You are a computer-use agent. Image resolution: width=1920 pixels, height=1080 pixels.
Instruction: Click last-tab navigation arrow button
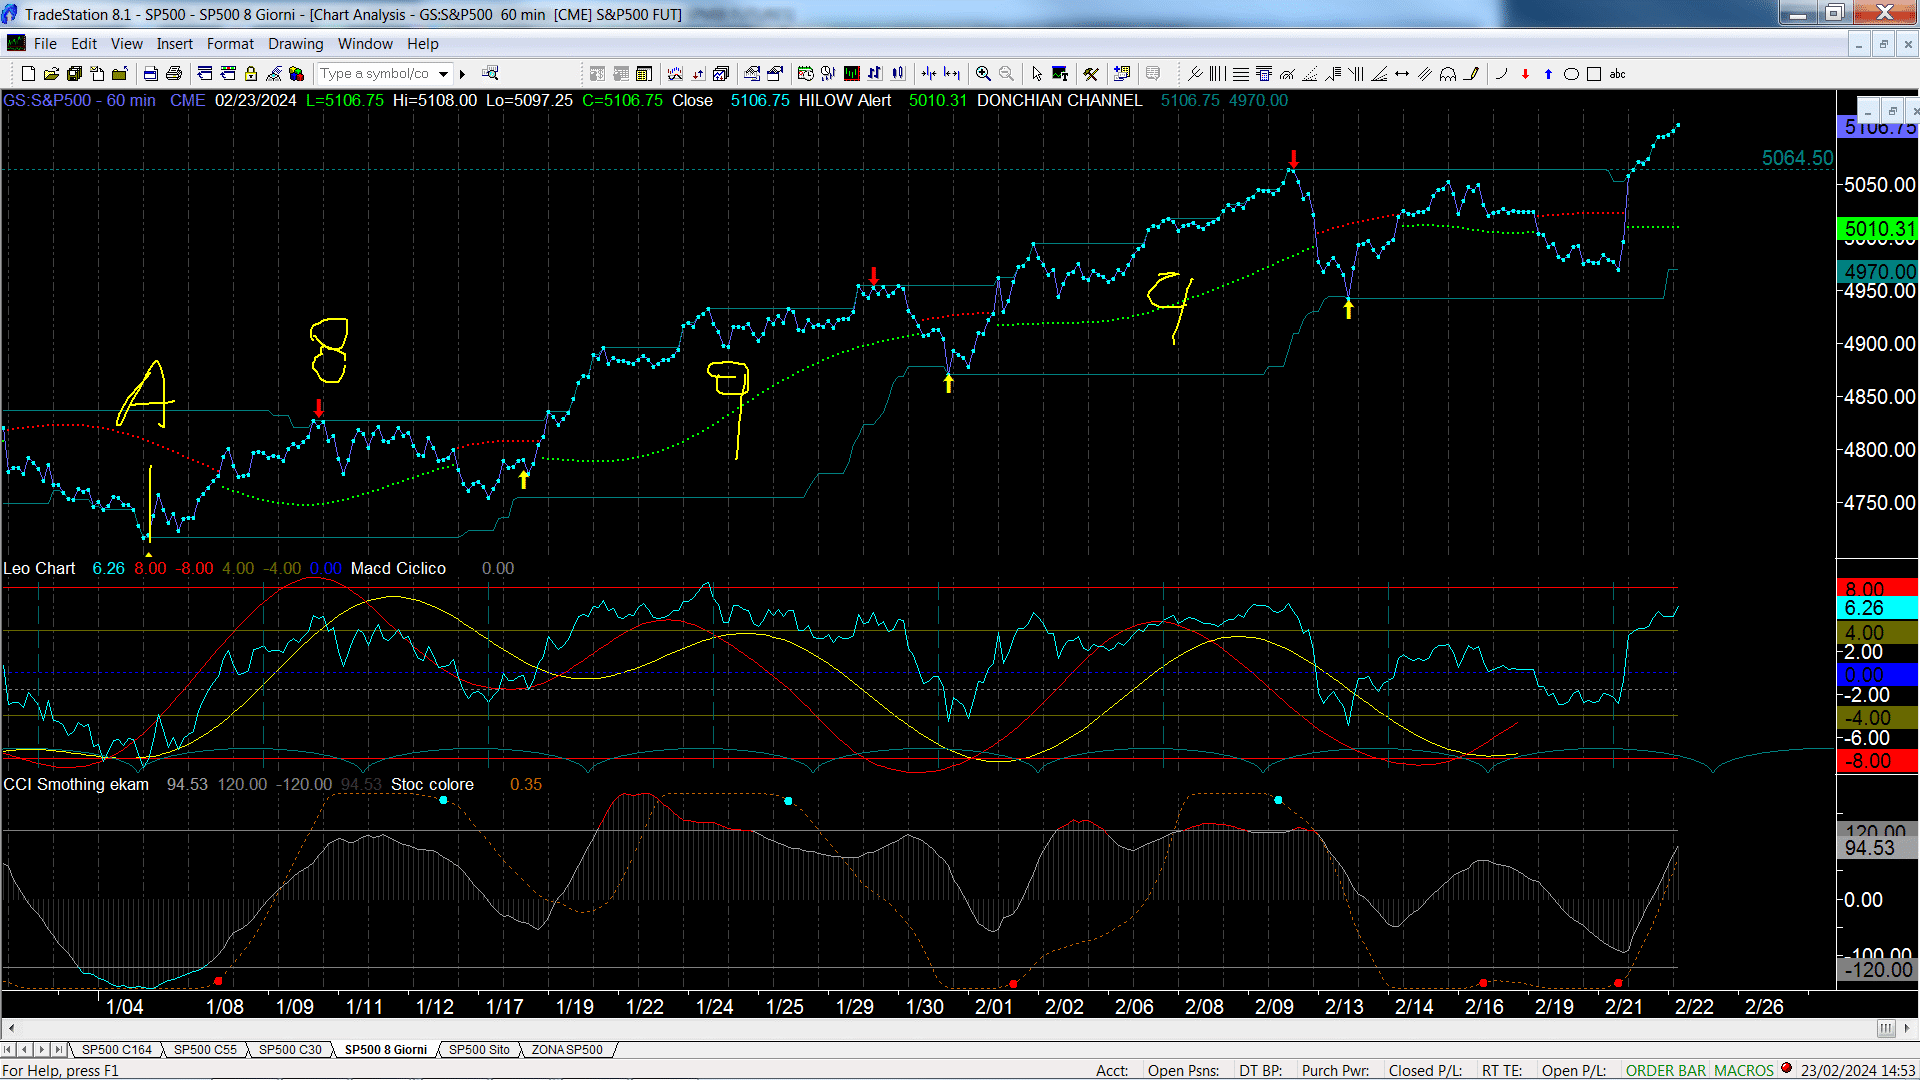click(x=59, y=1049)
